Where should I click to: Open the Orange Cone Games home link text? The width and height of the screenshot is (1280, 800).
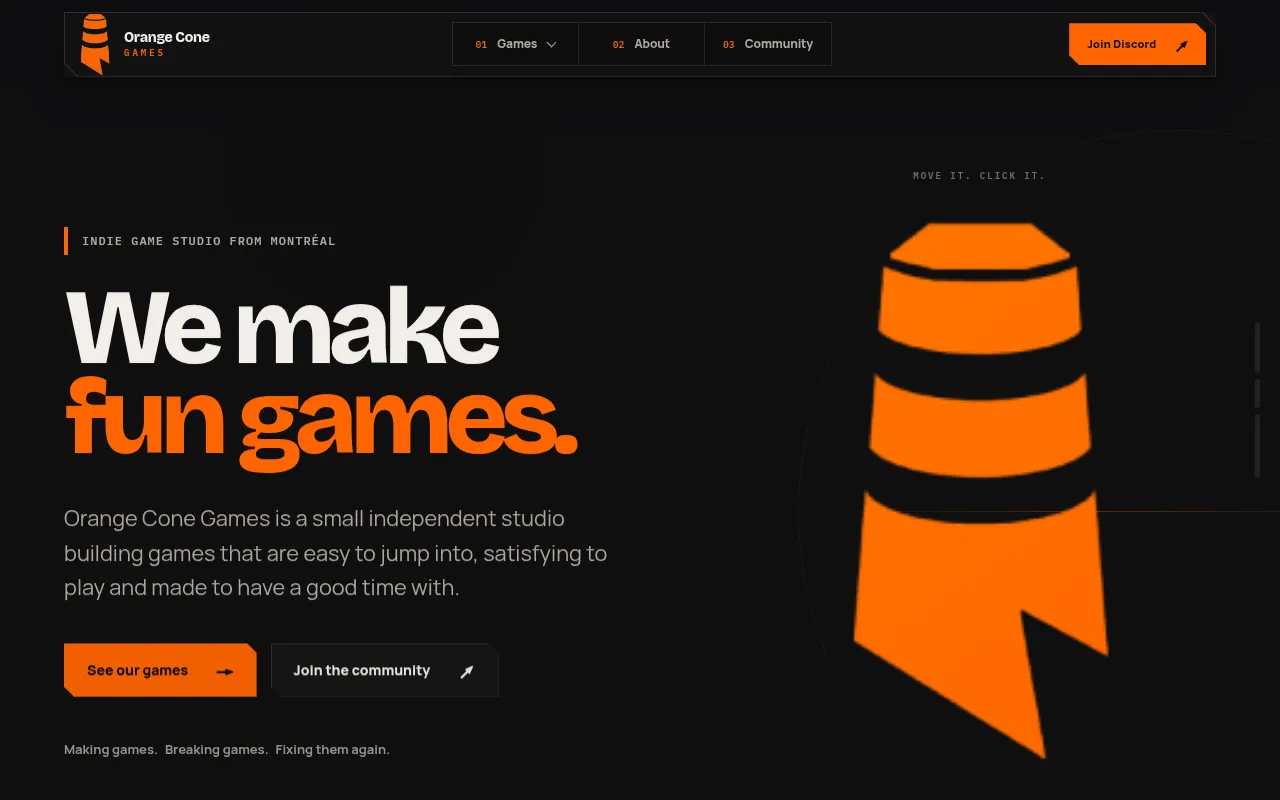click(167, 44)
